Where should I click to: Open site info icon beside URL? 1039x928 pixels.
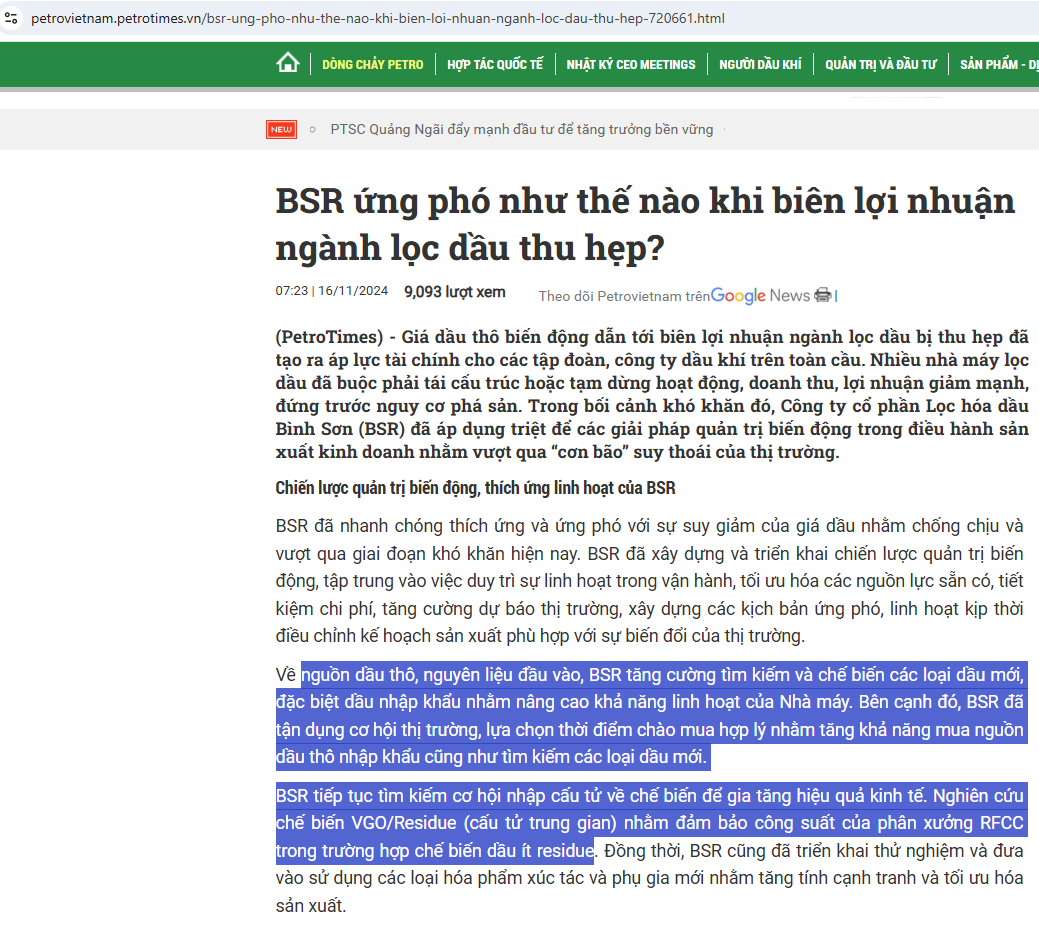click(x=11, y=18)
